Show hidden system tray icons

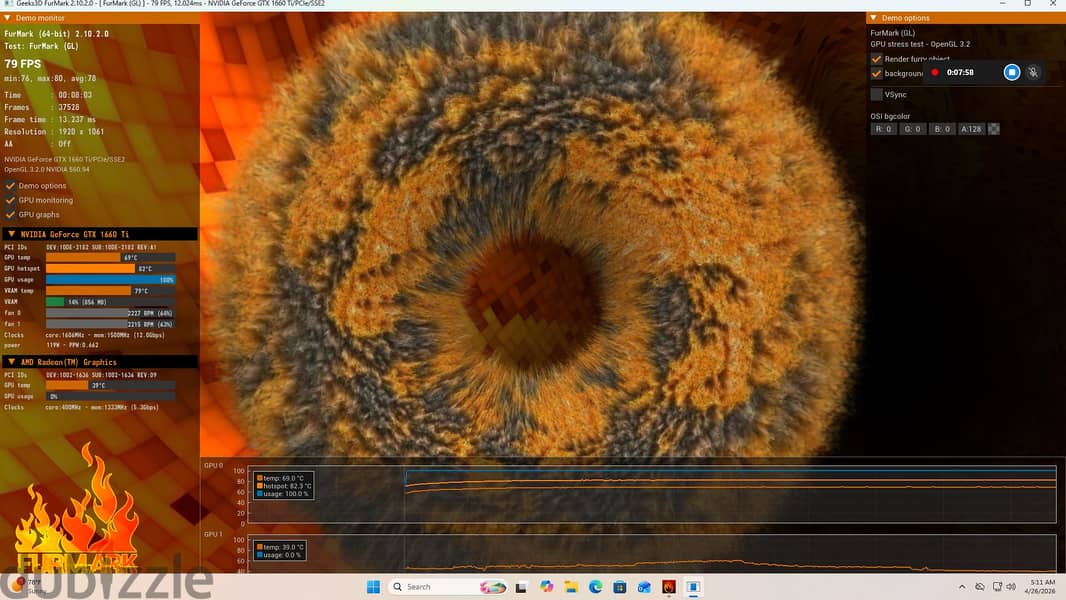click(x=962, y=586)
